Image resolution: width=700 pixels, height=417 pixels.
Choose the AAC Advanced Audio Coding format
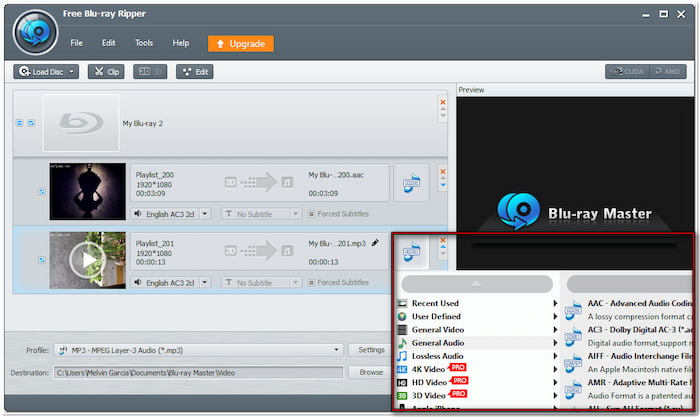628,309
